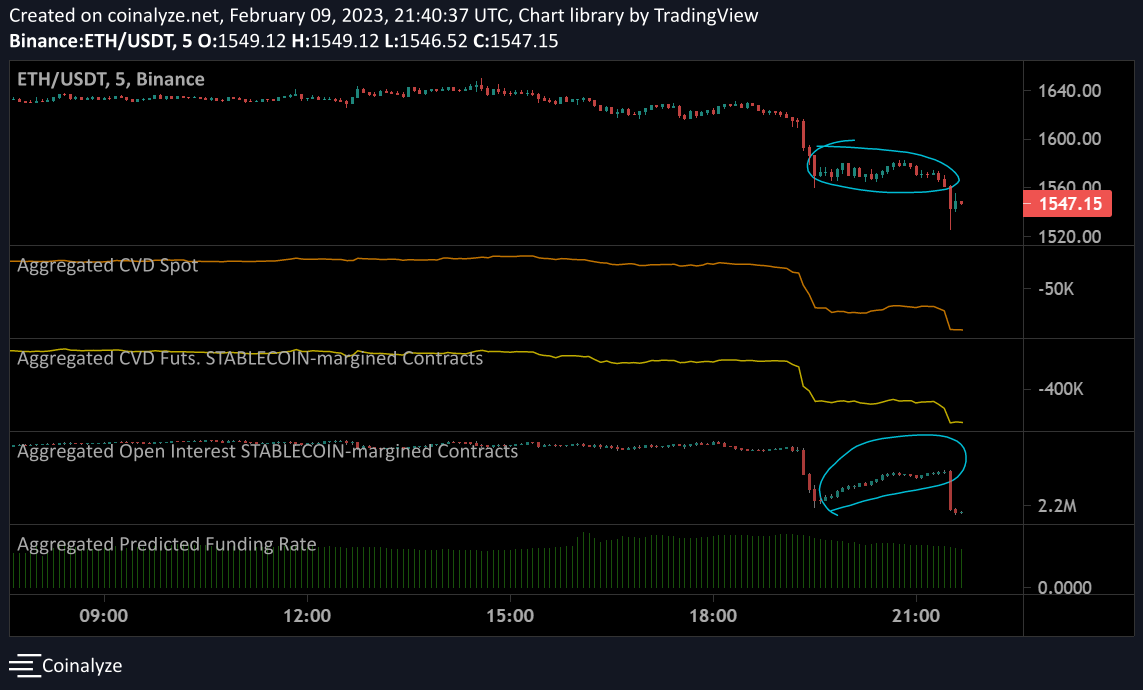Click the -400K futures CVD axis label

coord(1064,389)
